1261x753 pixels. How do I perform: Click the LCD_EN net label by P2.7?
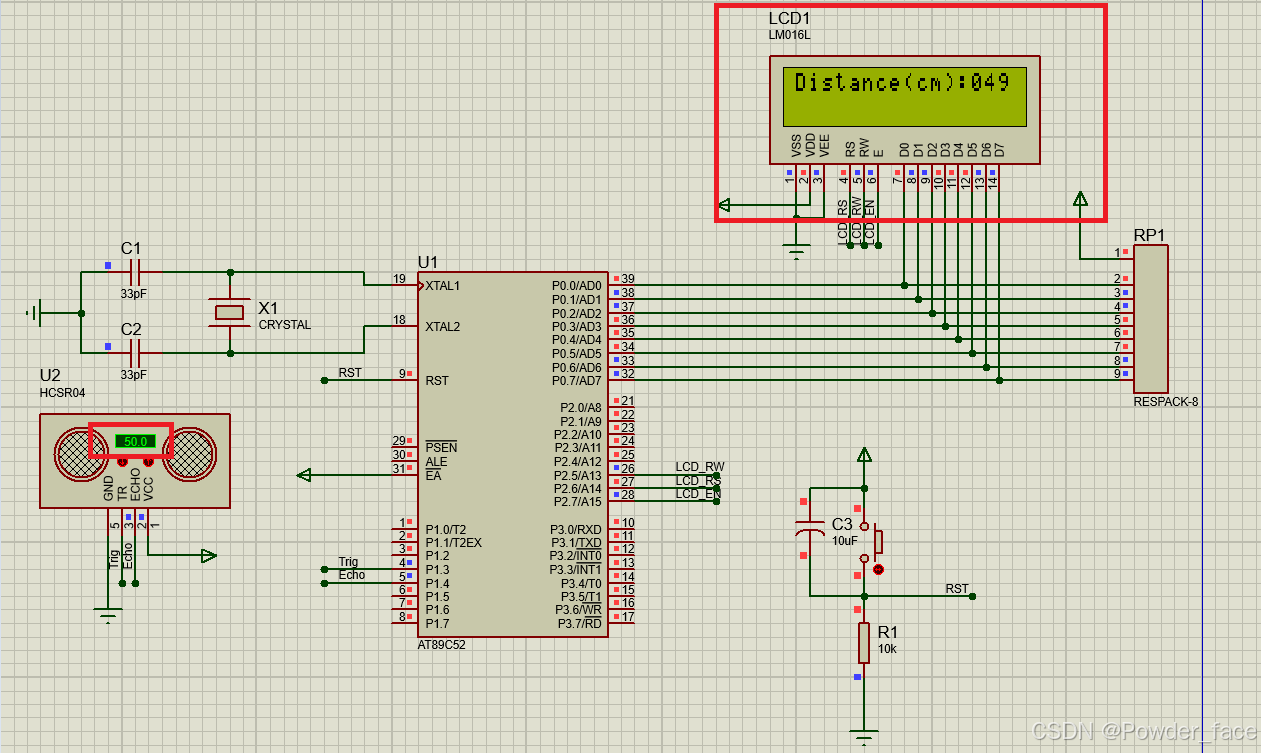tap(698, 494)
